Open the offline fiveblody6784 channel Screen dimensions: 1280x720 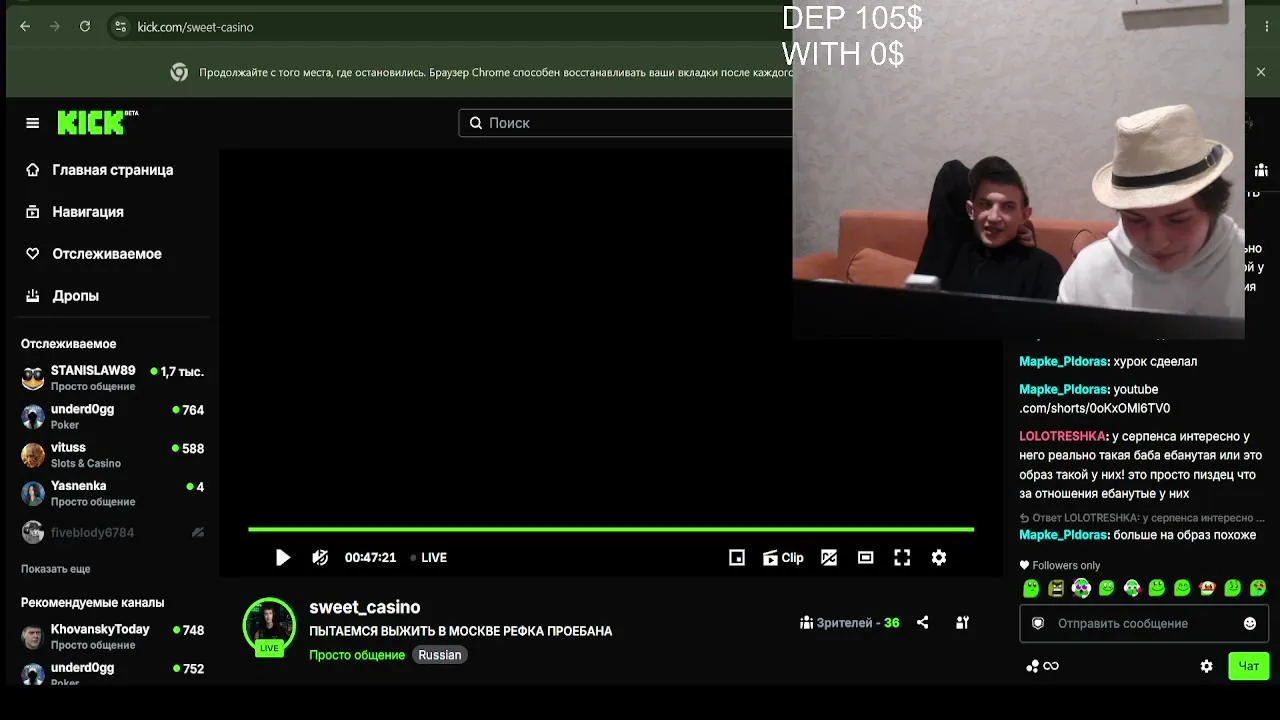(113, 532)
